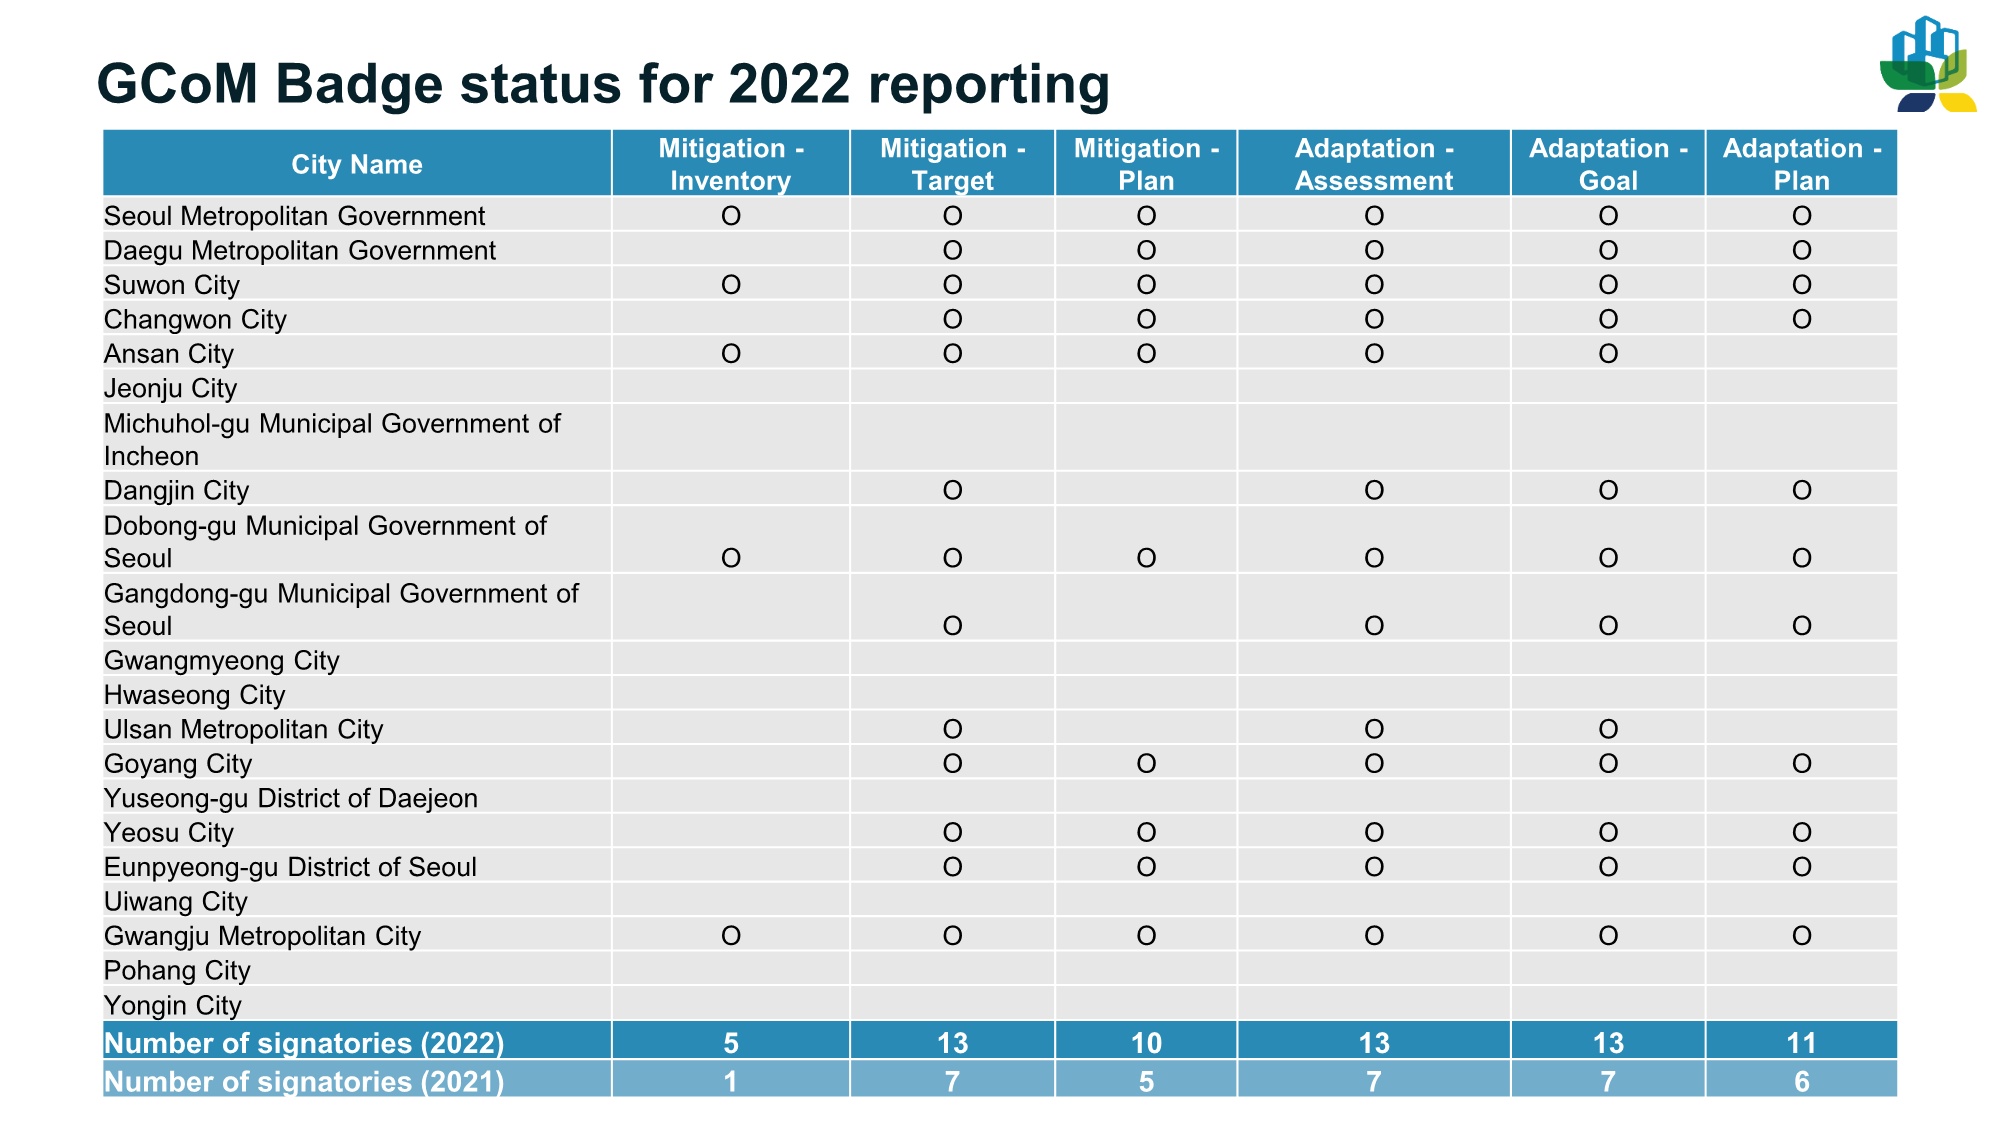Click Yeosu City's Mitigation Target 'O' mark
The image size is (1999, 1147).
coord(953,832)
